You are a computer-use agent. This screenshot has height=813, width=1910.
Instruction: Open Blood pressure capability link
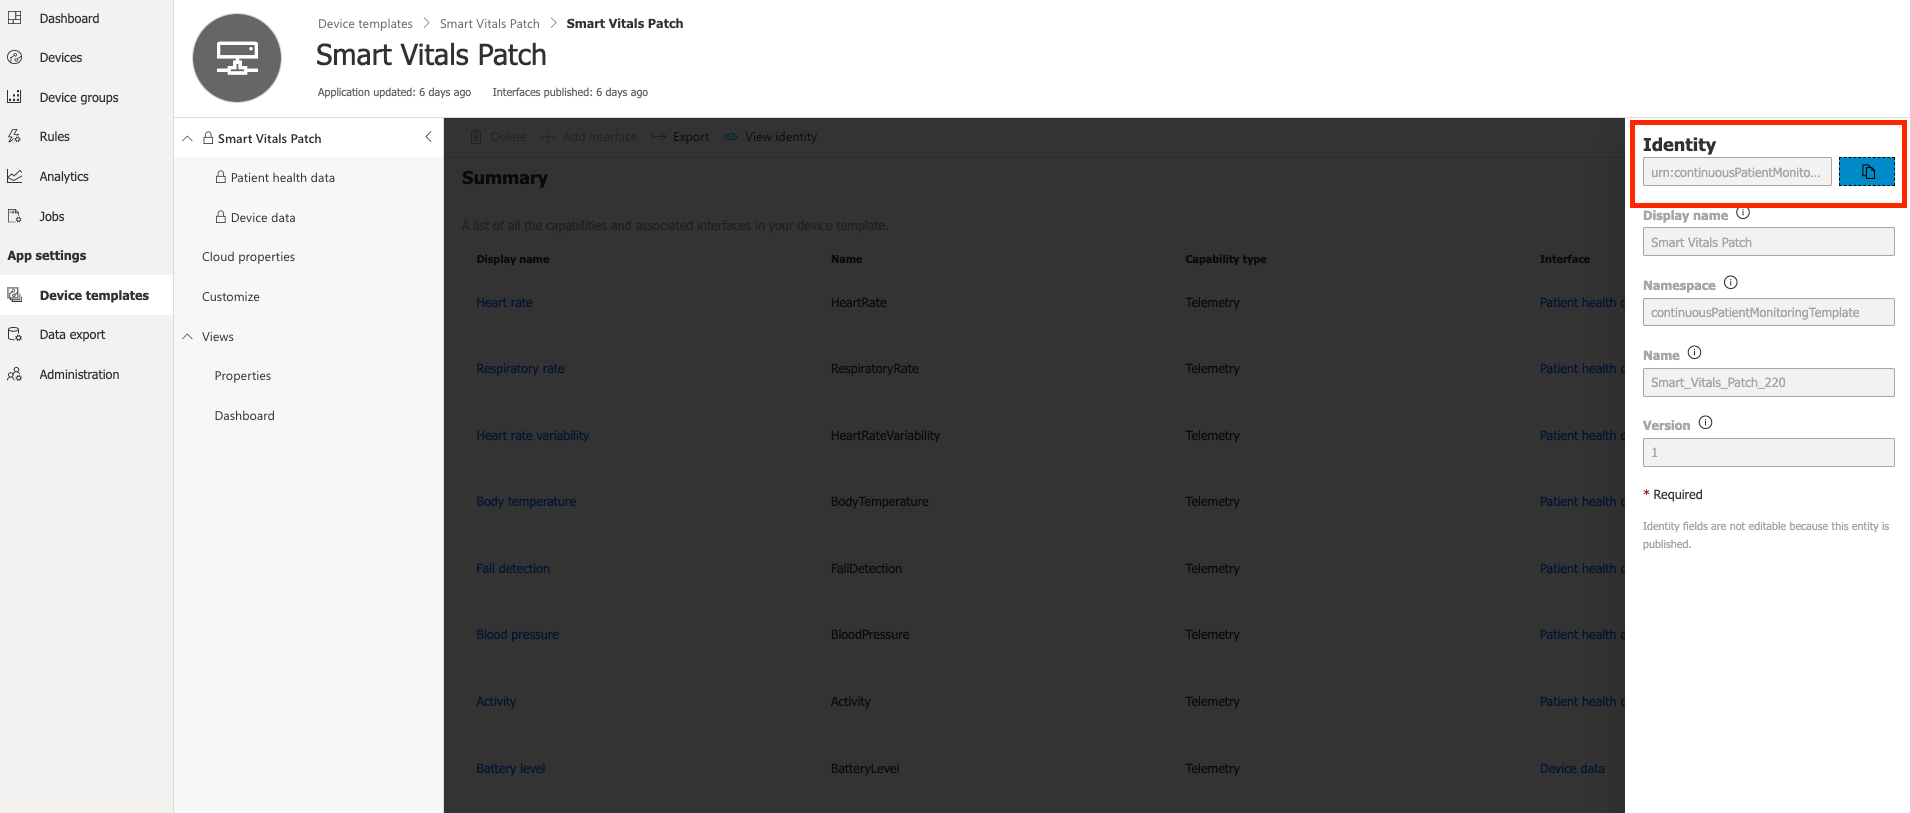coord(517,635)
